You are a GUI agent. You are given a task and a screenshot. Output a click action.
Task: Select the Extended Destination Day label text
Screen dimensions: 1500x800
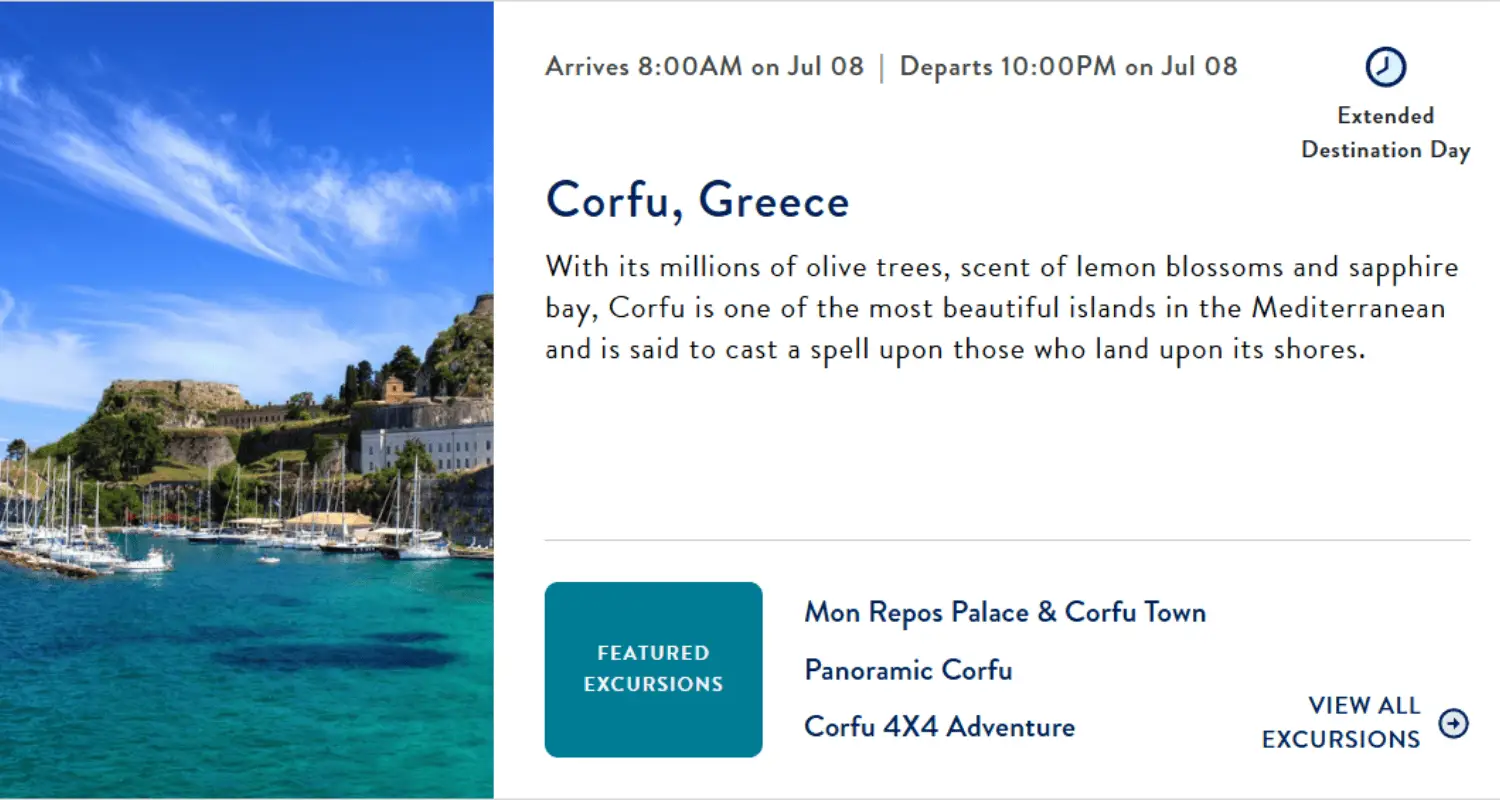pos(1385,132)
